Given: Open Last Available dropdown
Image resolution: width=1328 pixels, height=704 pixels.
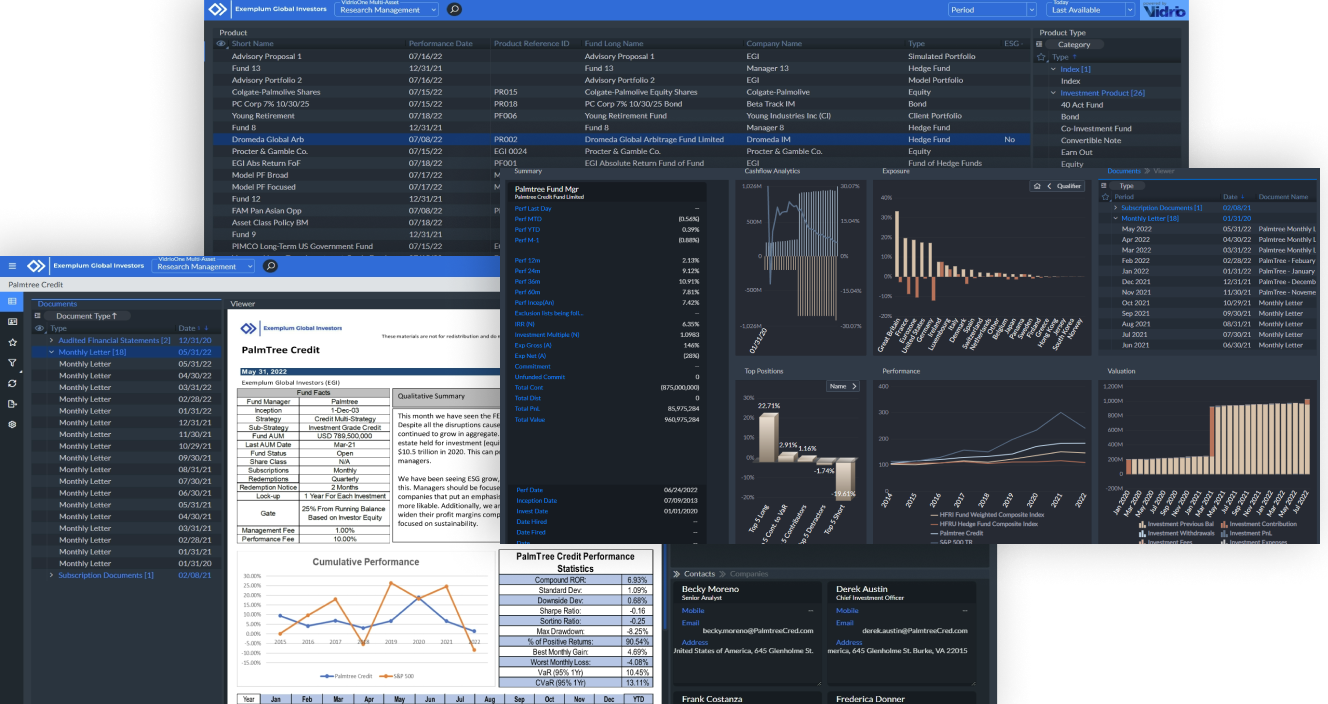Looking at the screenshot, I should tap(1092, 10).
